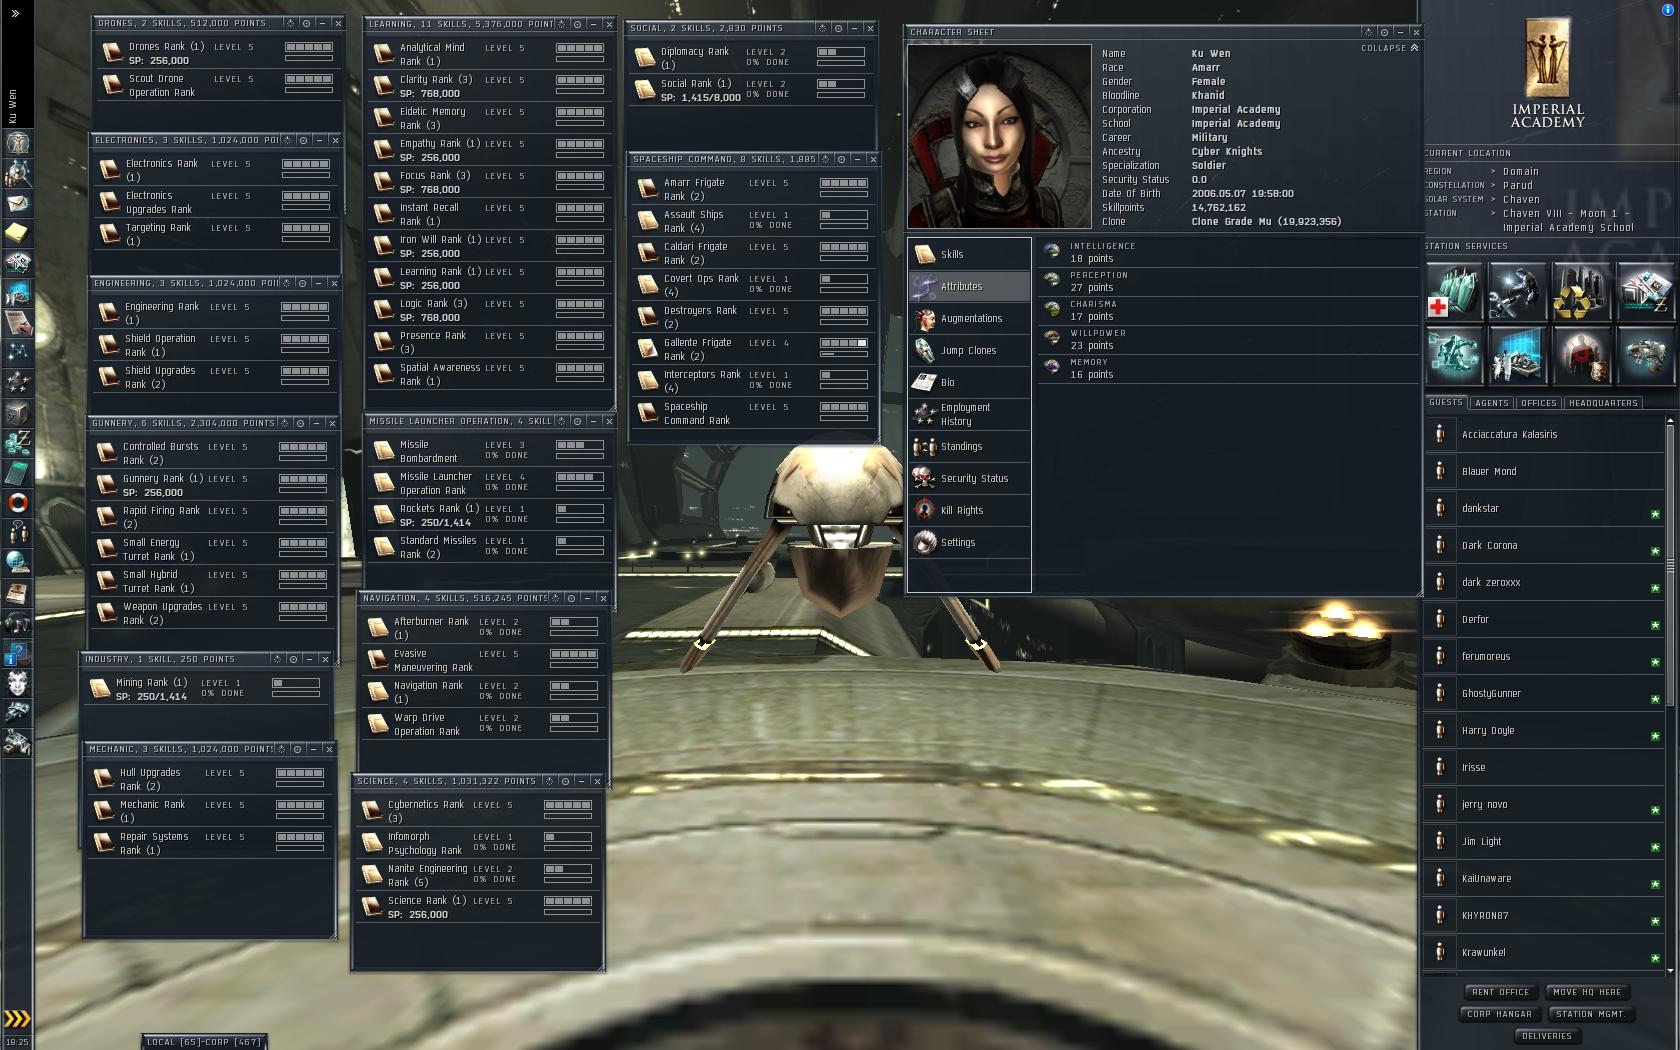
Task: Open the Reprocessing Plant recycle-symbol service
Action: coord(1581,290)
